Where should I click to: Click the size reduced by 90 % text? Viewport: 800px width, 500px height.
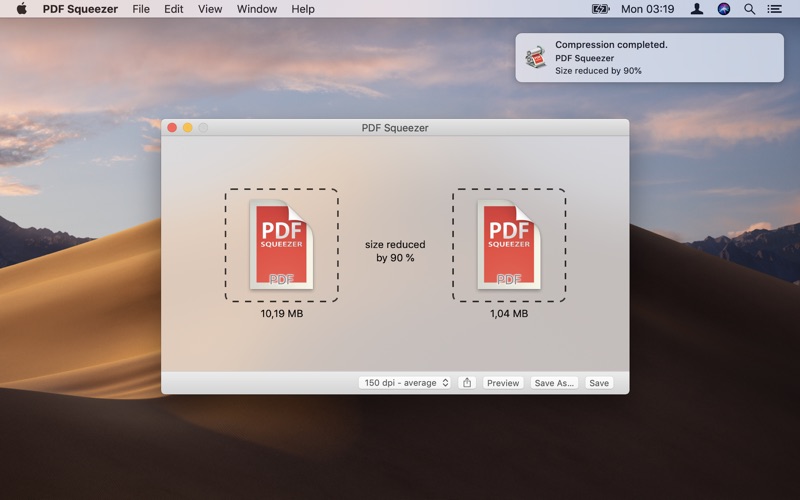pyautogui.click(x=395, y=251)
